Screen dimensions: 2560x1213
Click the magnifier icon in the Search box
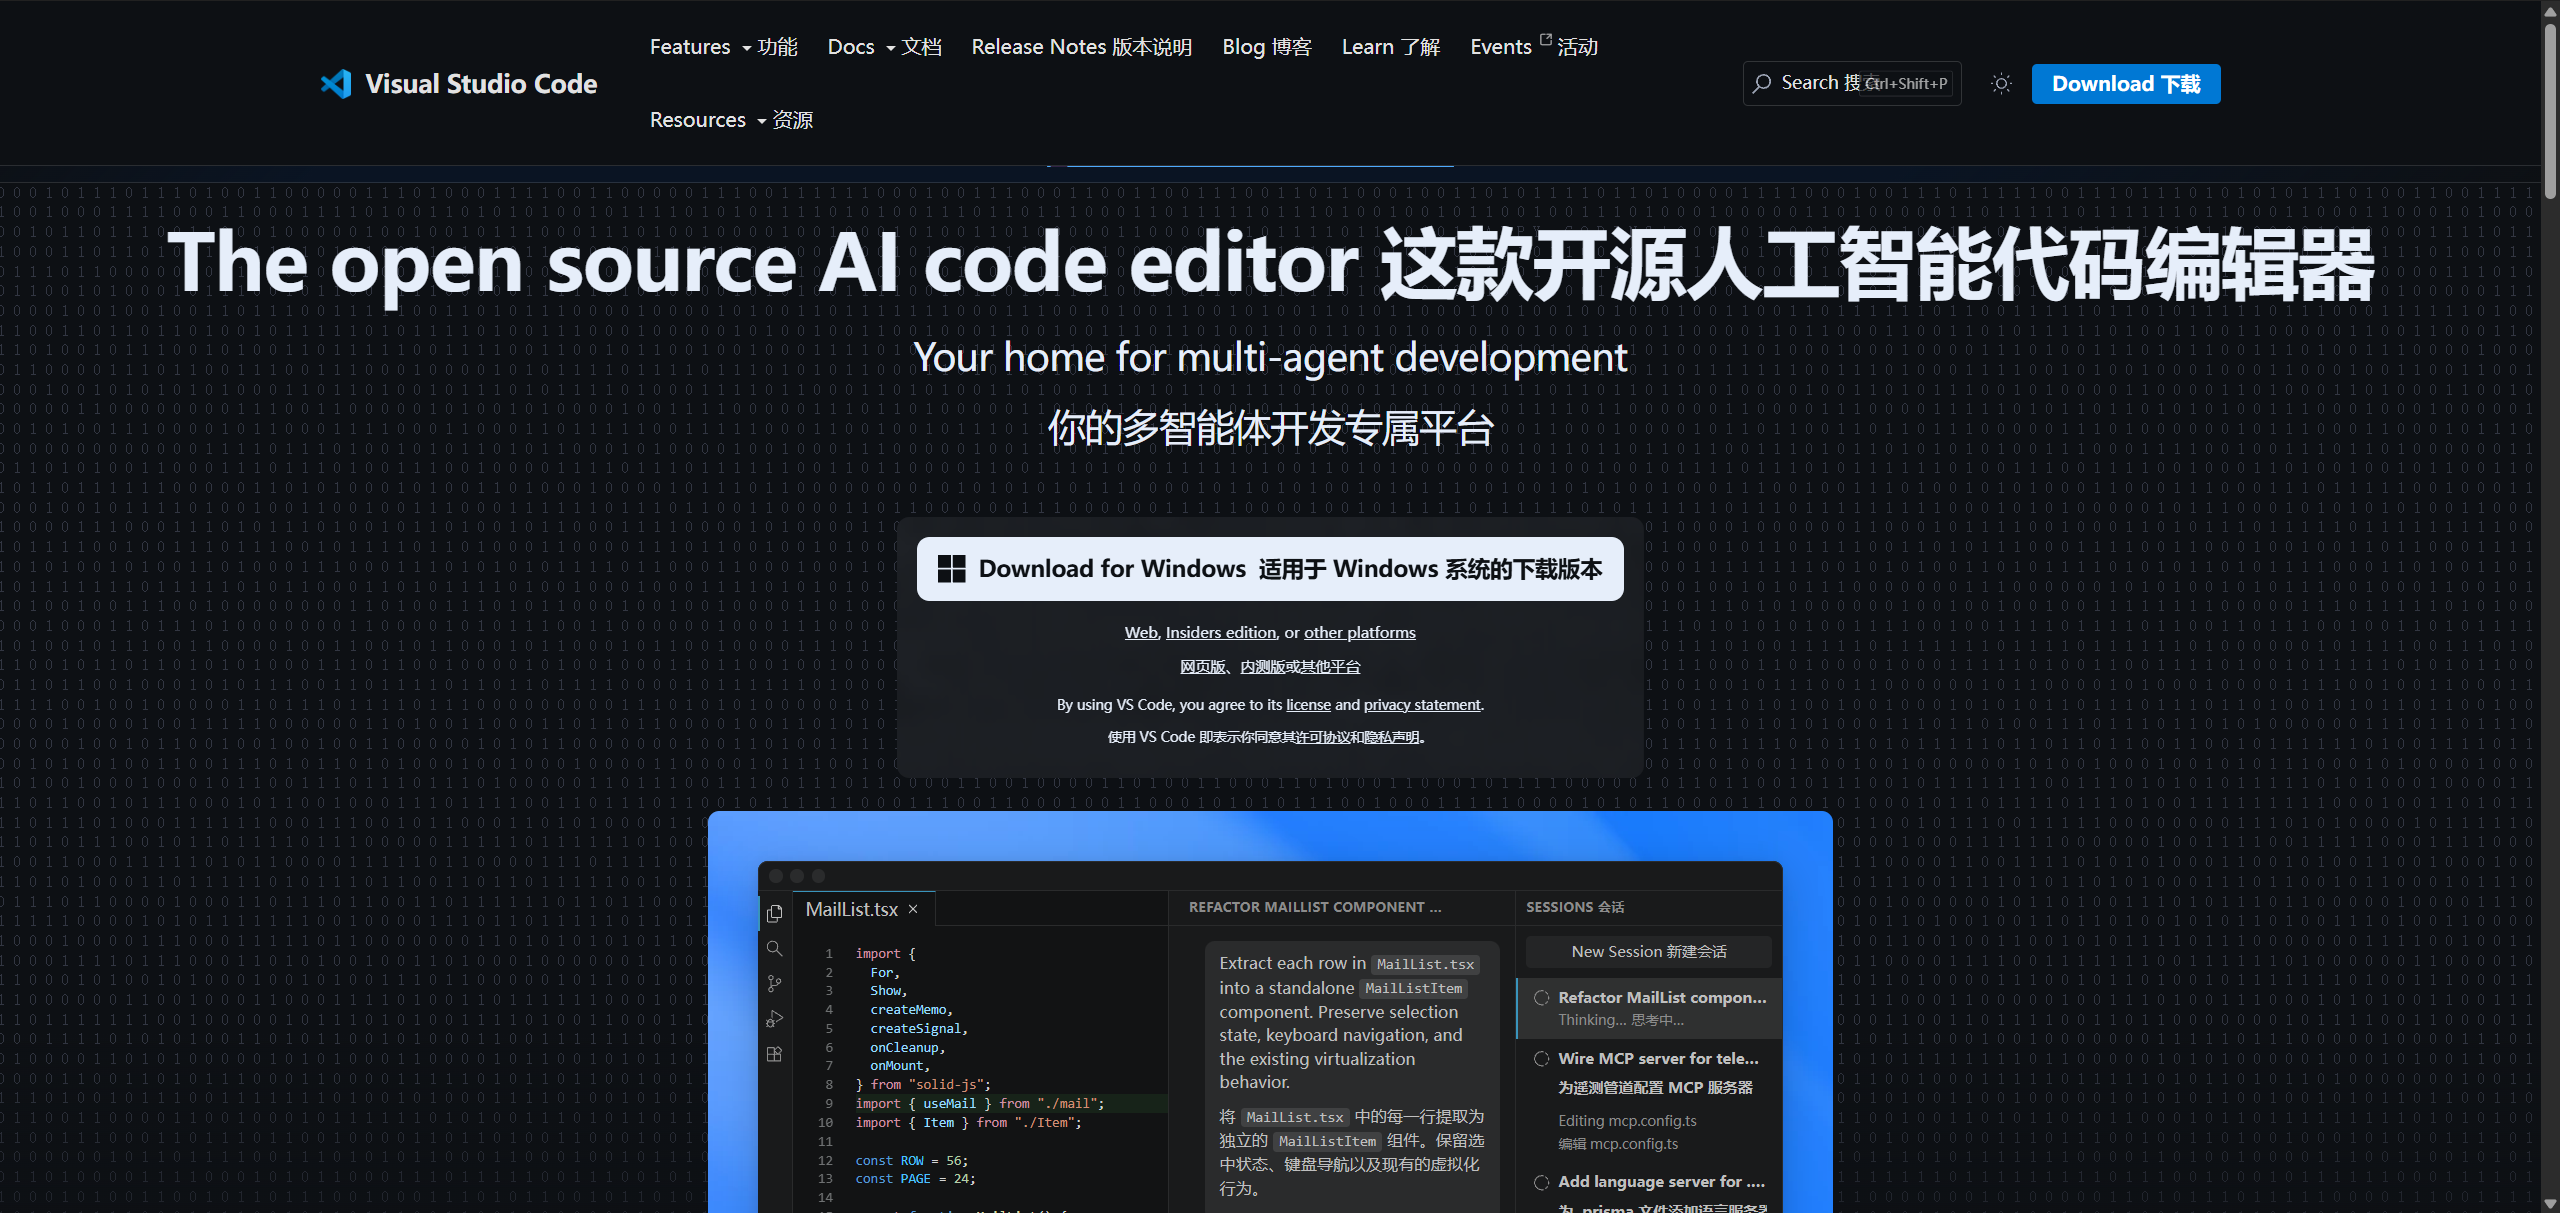click(1762, 84)
